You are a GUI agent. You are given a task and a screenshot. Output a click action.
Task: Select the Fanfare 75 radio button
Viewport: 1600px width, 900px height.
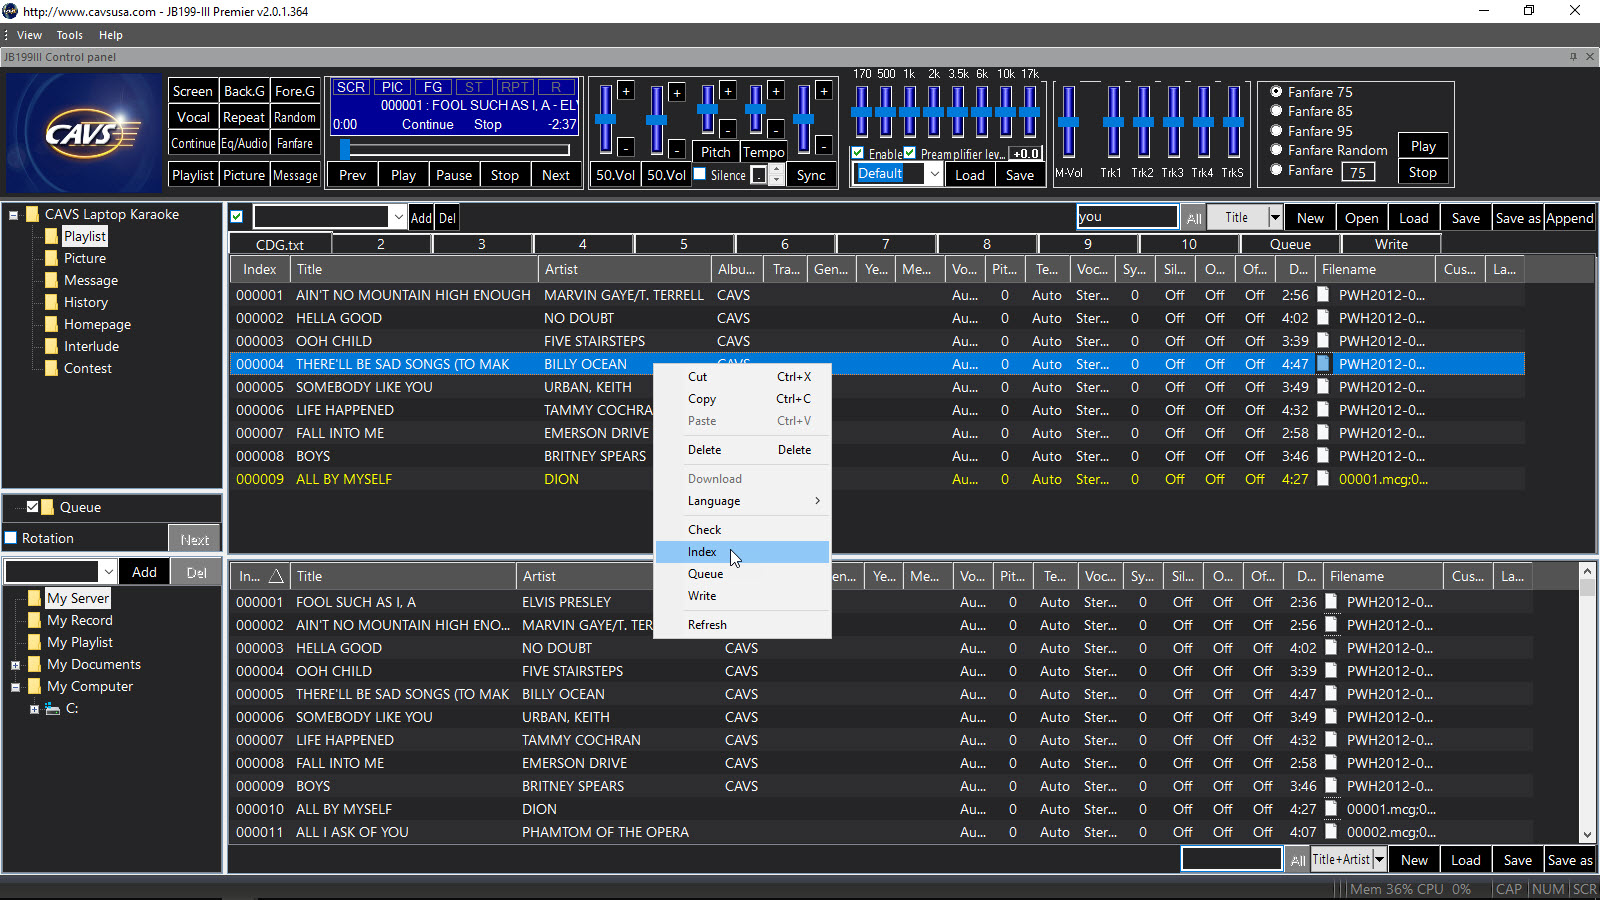coord(1276,91)
